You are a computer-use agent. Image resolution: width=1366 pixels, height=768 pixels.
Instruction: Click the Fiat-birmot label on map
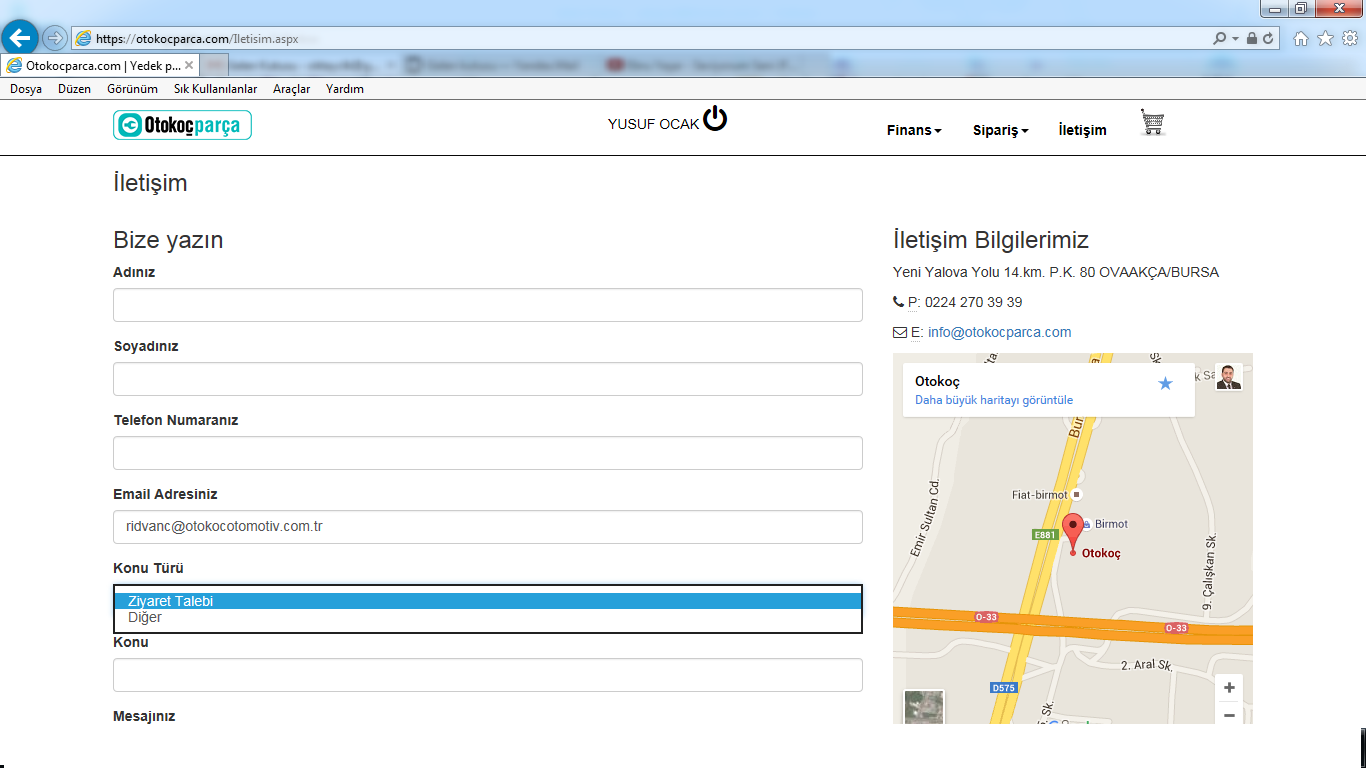pyautogui.click(x=1040, y=494)
